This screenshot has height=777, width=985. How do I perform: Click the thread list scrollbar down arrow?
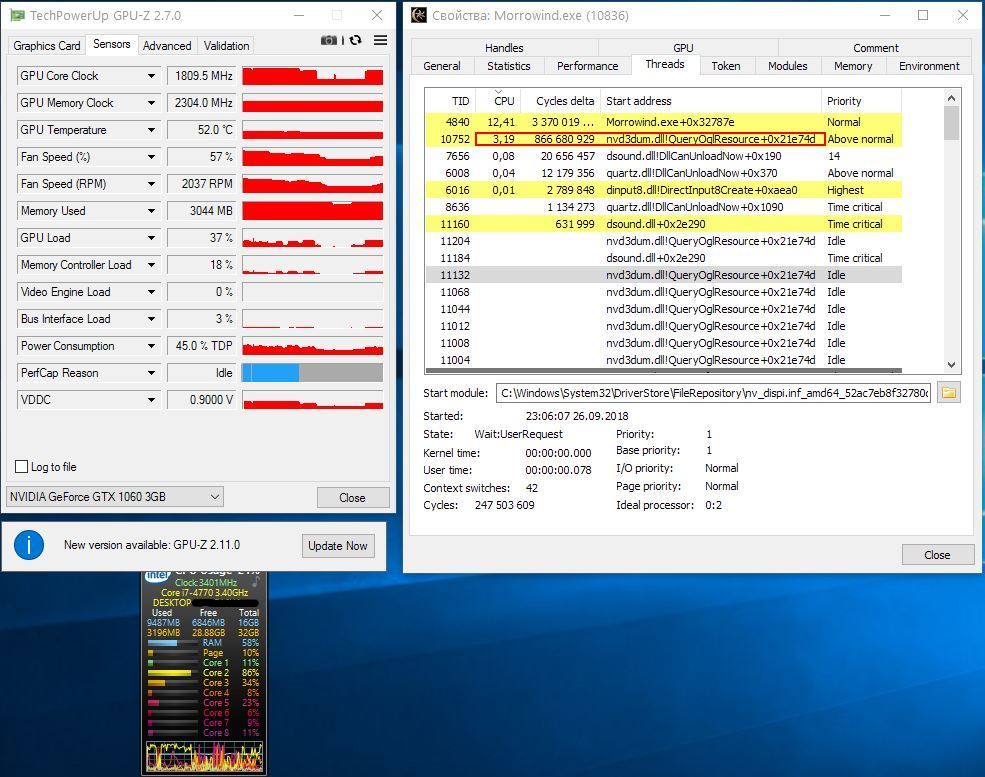[x=951, y=364]
